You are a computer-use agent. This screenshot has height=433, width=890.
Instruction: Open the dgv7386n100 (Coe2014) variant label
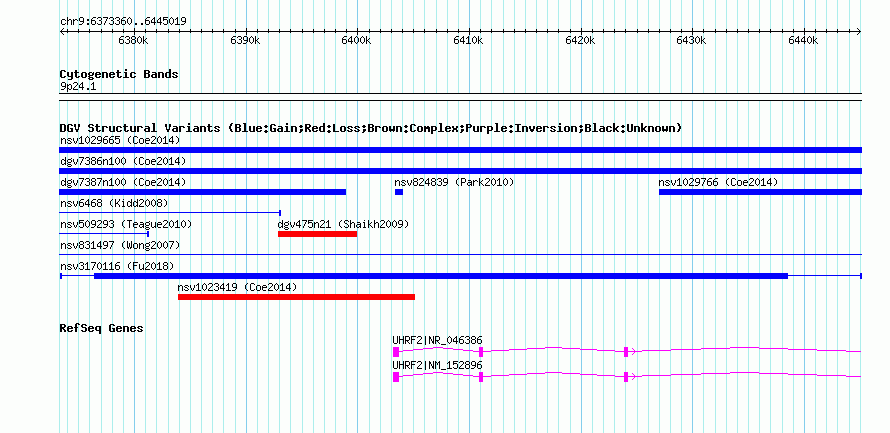[123, 161]
